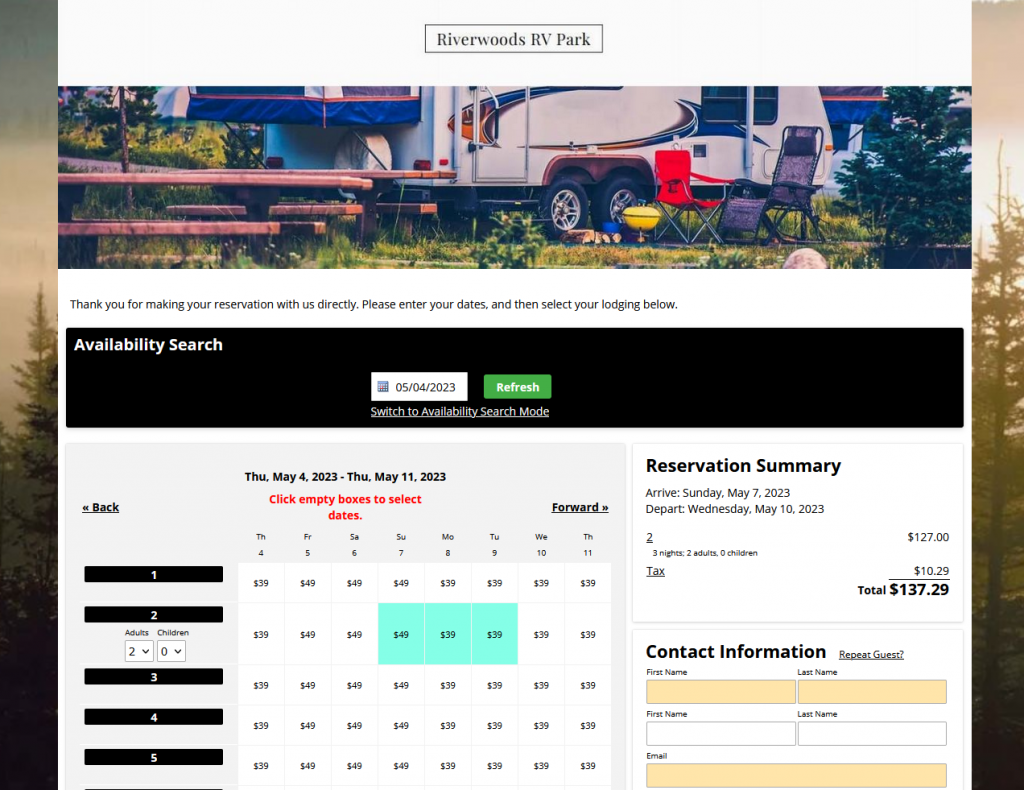Select site 3 black label bar
1024x790 pixels.
point(153,676)
